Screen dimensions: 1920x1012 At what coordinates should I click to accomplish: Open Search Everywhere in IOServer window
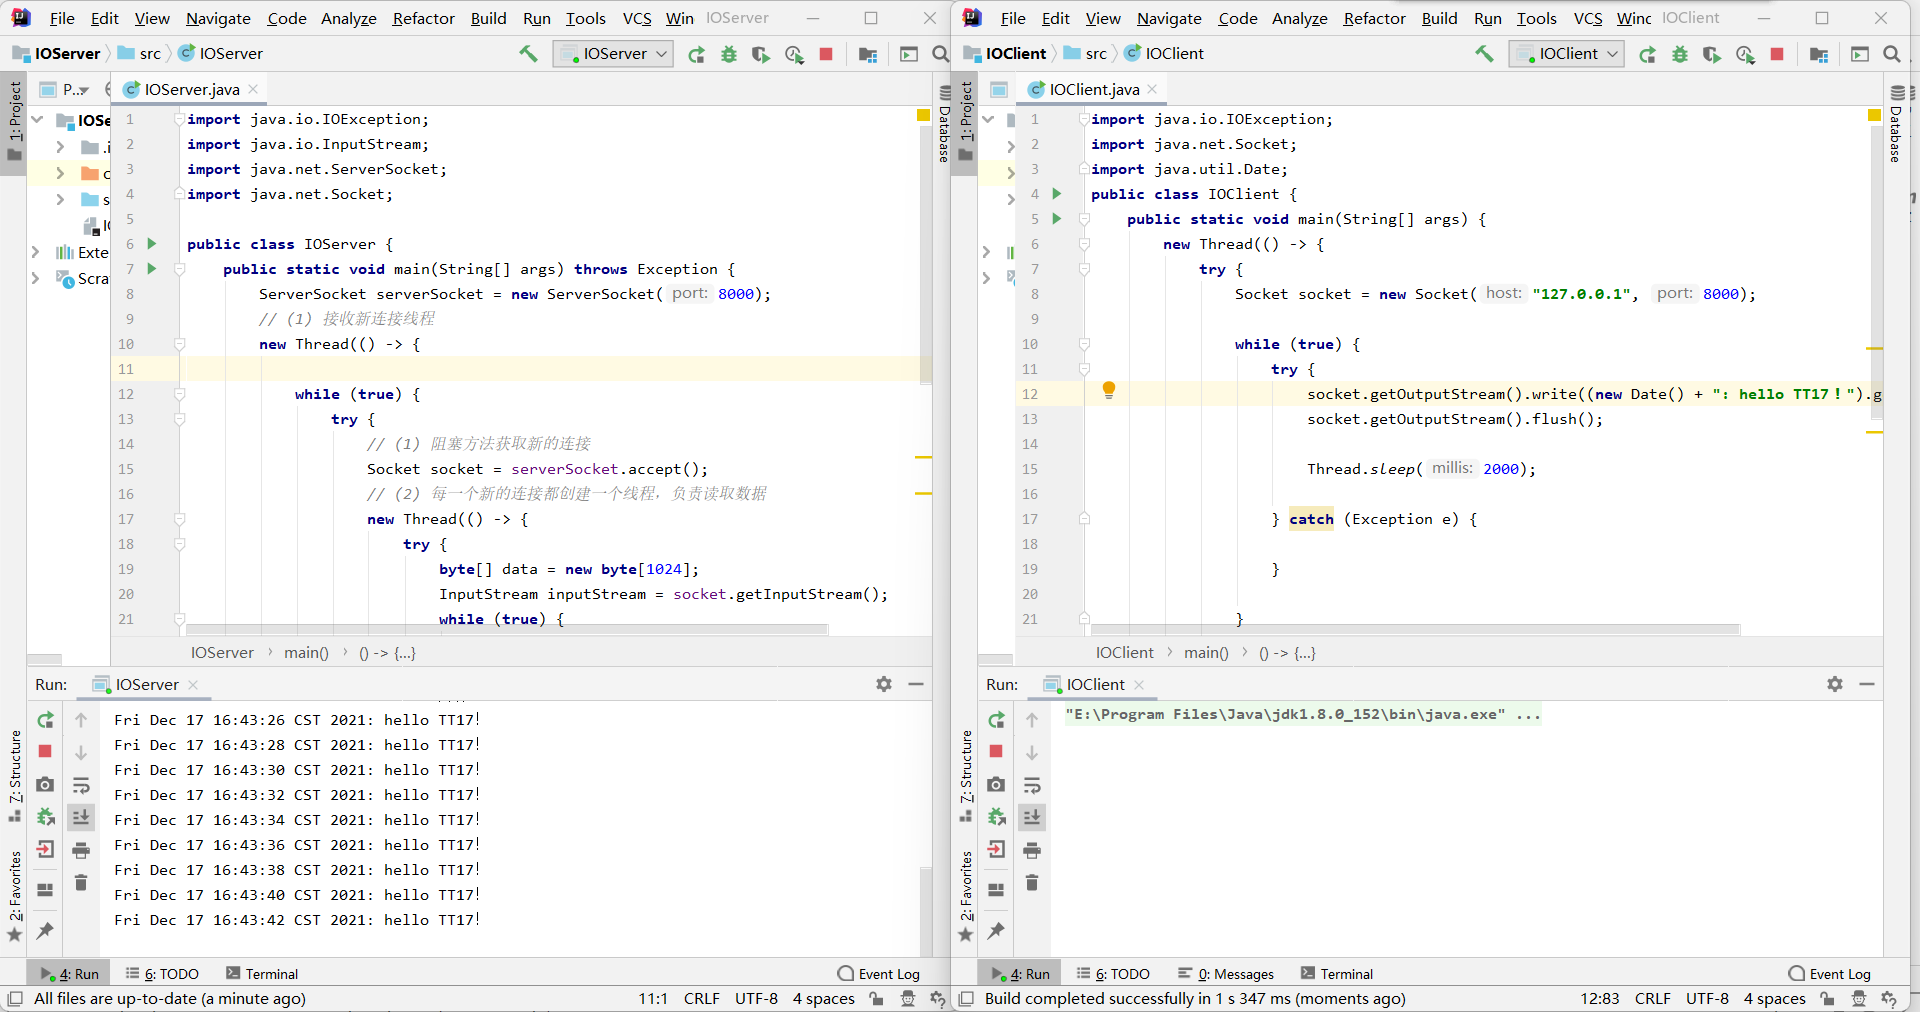click(940, 54)
